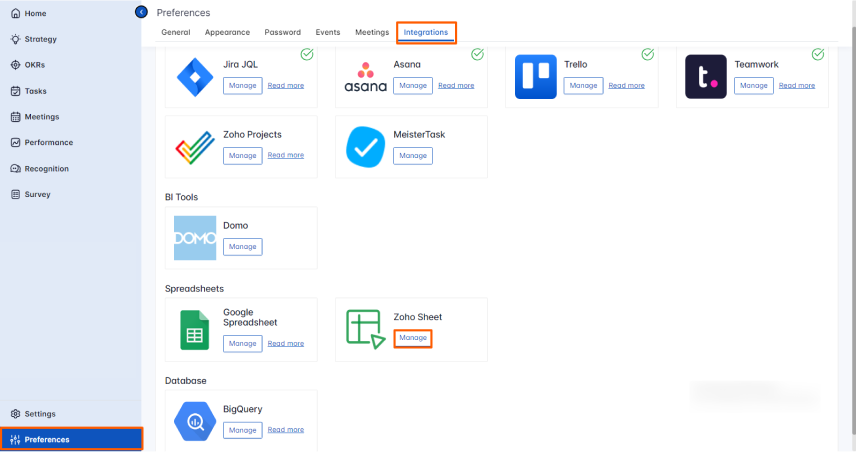Click the green checkmark on Asana card
Screen dimensions: 856x452
pyautogui.click(x=477, y=54)
